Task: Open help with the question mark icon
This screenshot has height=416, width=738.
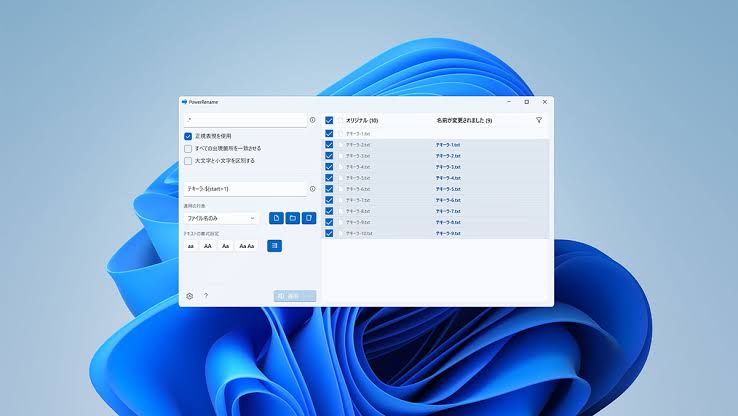Action: [x=206, y=296]
